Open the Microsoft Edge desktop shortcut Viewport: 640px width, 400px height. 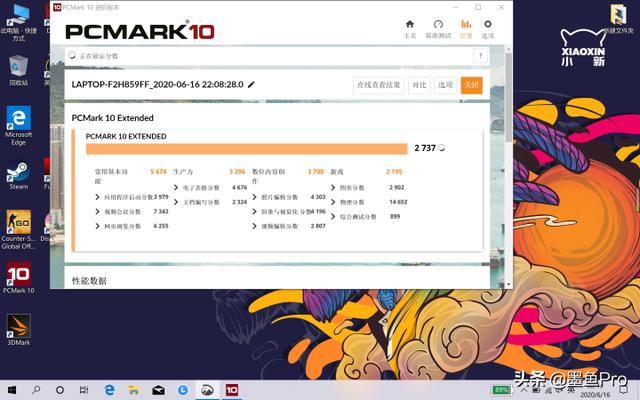coord(18,126)
